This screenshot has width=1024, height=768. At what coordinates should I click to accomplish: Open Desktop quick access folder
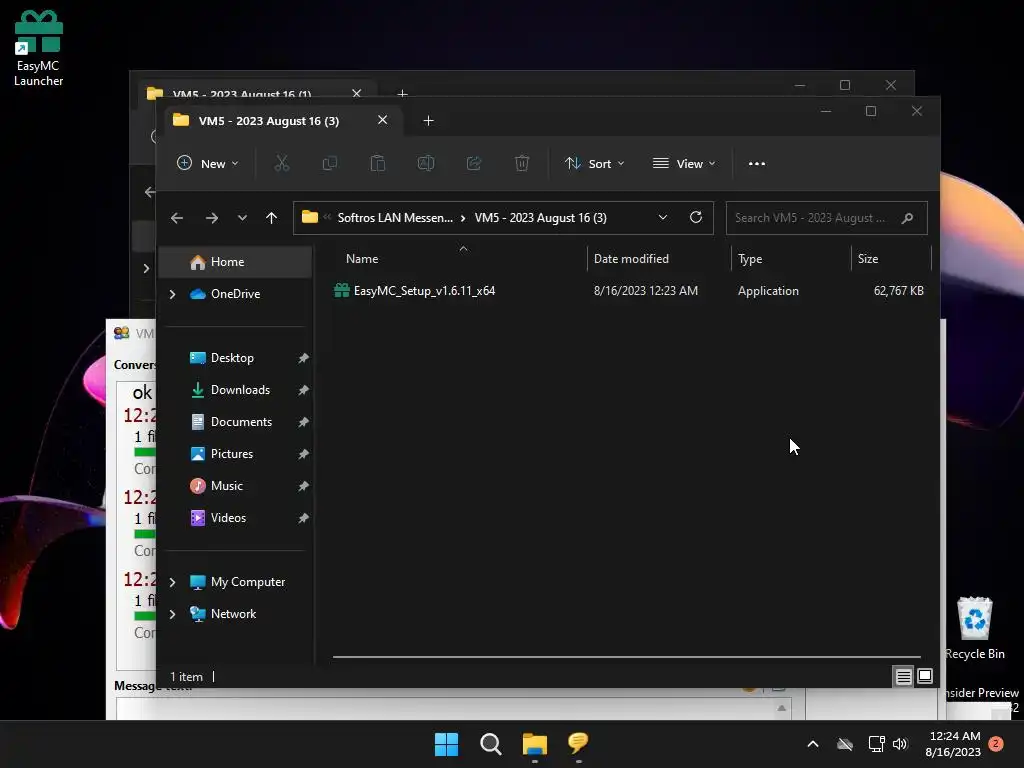pos(221,358)
